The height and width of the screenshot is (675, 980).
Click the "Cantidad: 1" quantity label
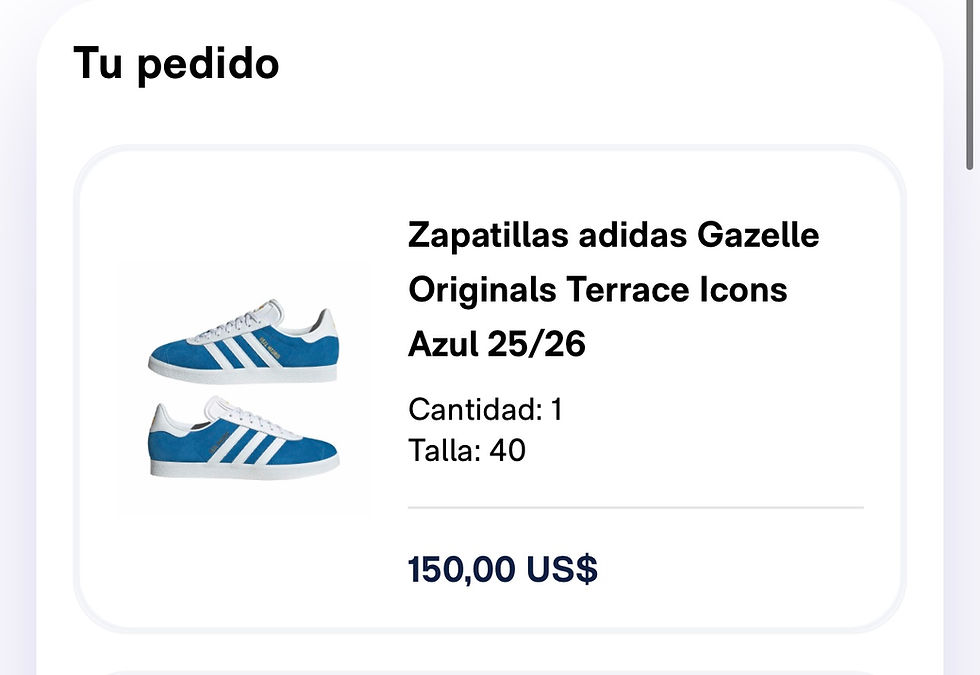pos(485,409)
